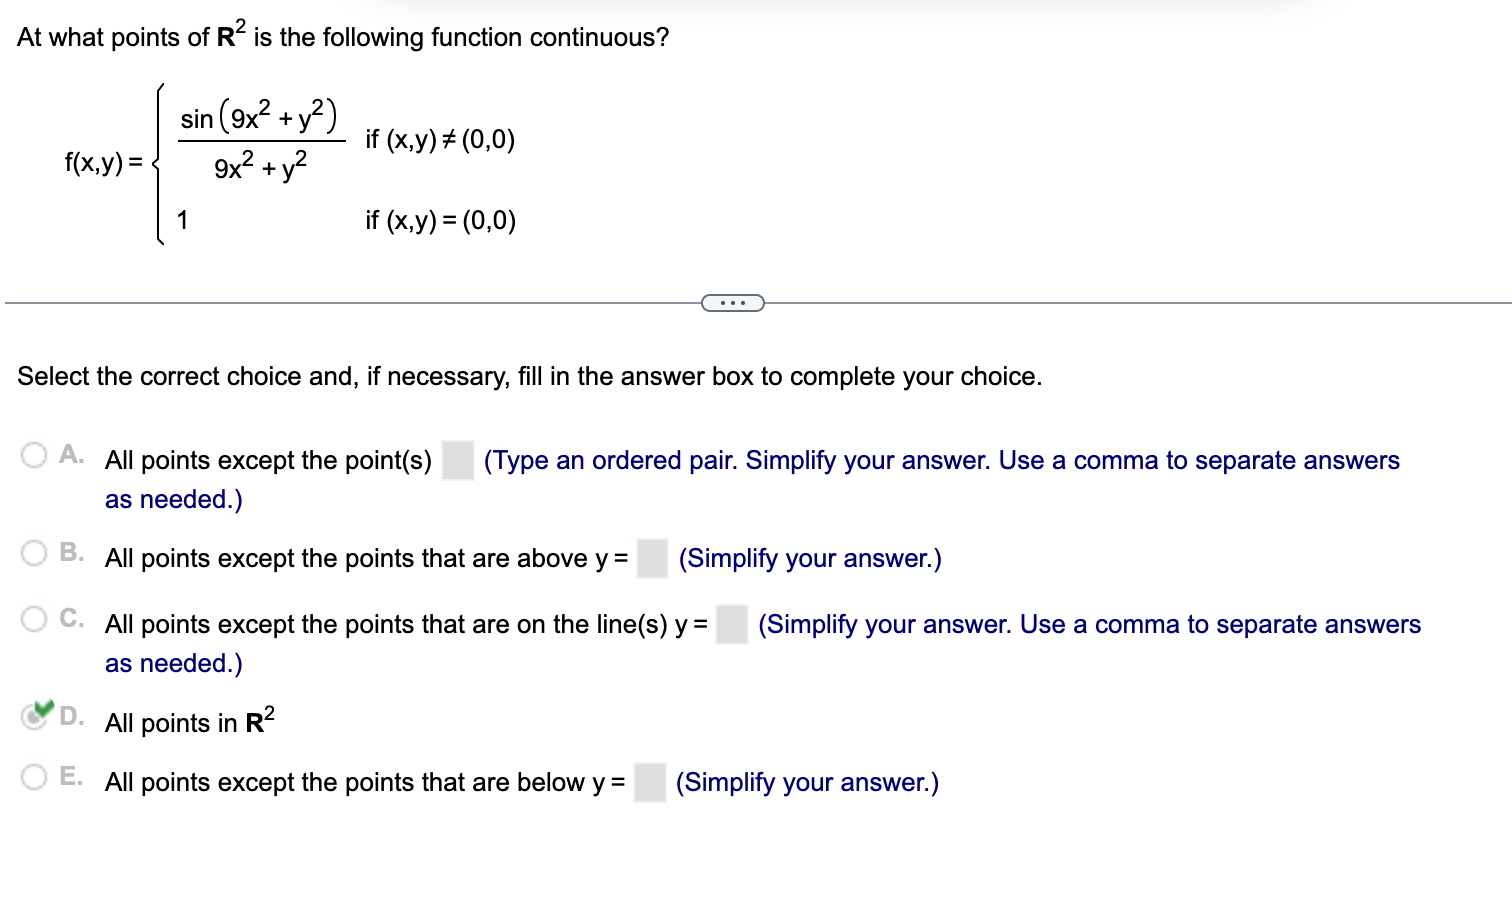Click the ordered pair instruction text in choice A
Screen dimensions: 1512x914
click(x=940, y=460)
